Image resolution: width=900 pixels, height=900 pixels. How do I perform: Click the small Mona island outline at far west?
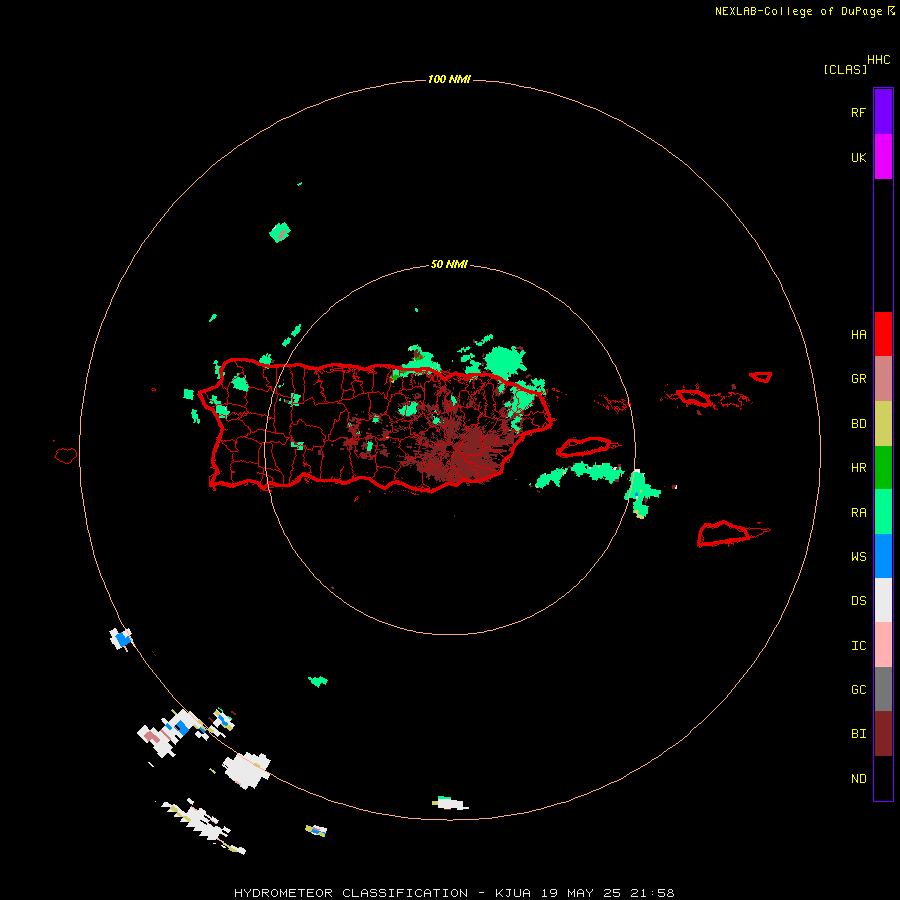65,456
